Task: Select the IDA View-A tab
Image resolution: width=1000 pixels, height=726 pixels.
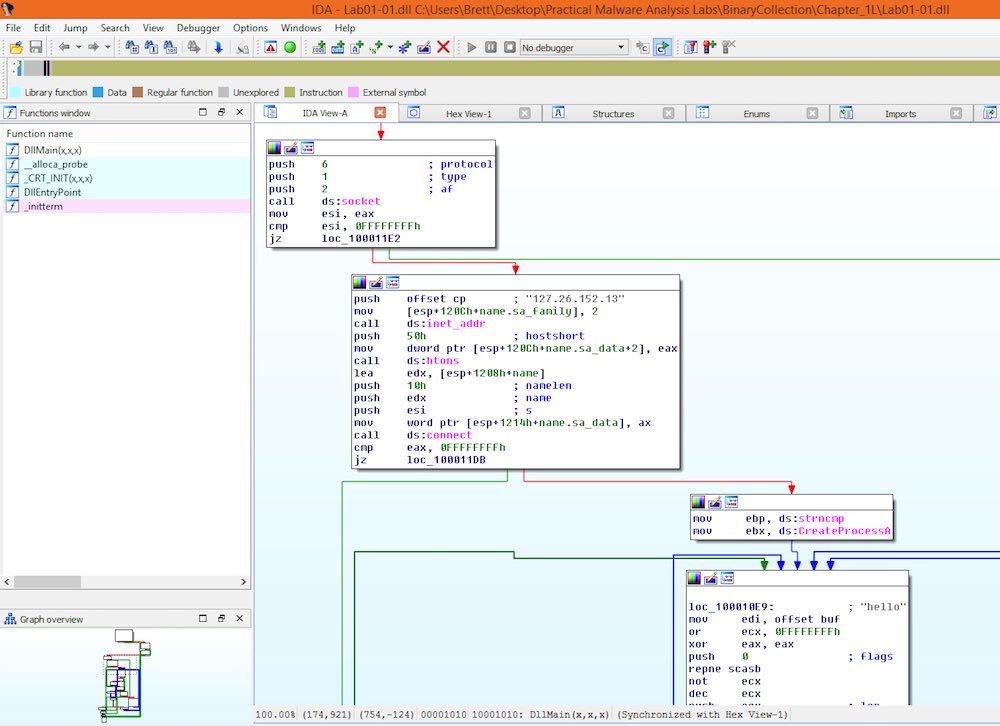Action: point(325,113)
